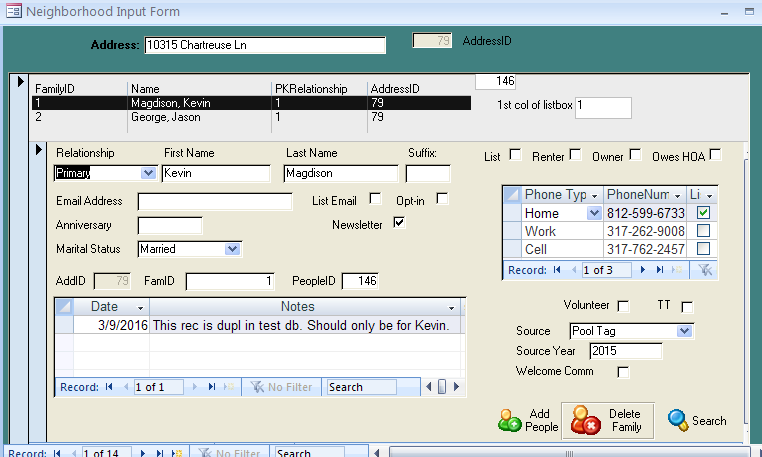
Task: Uncheck the Newsletter checkbox
Action: point(399,223)
